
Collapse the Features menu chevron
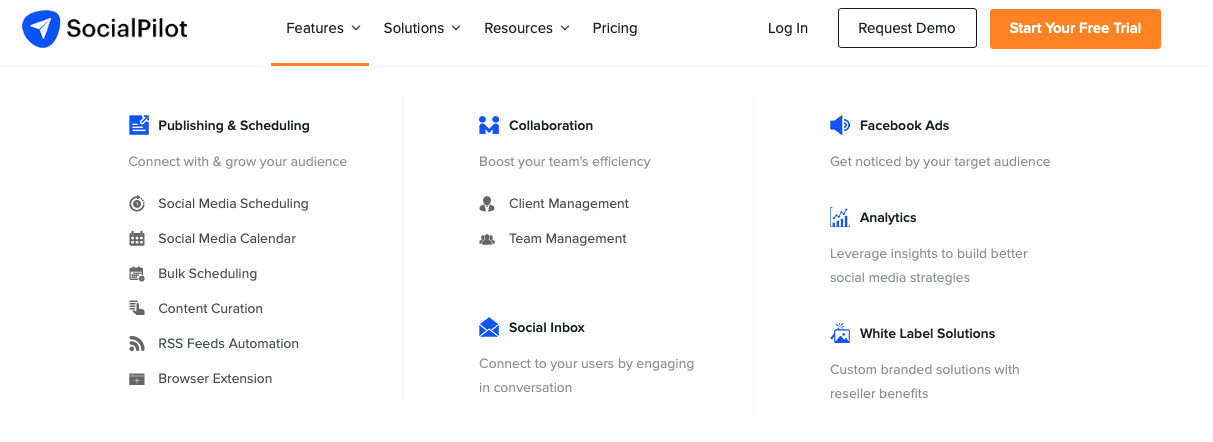pyautogui.click(x=355, y=28)
